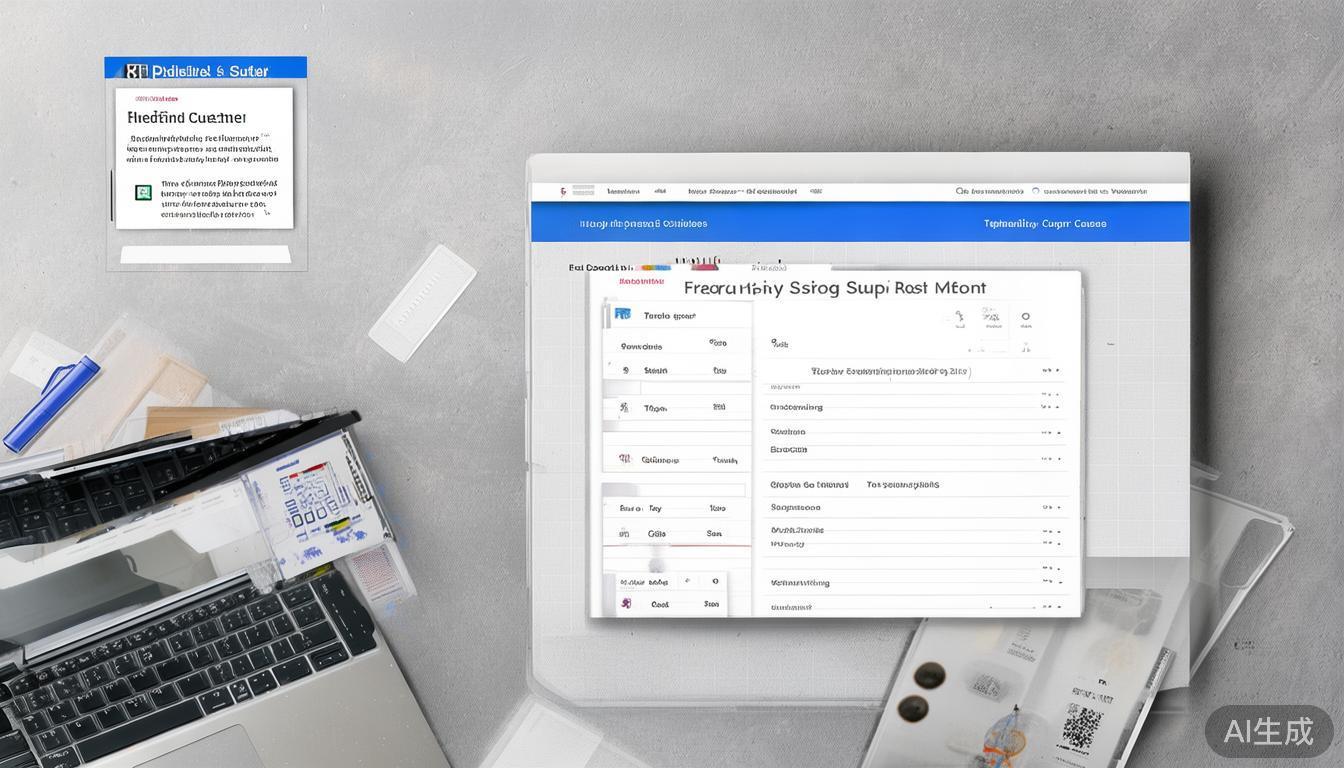Viewport: 1344px width, 768px height.
Task: Click the small red link above the dialog title
Action: pos(641,281)
